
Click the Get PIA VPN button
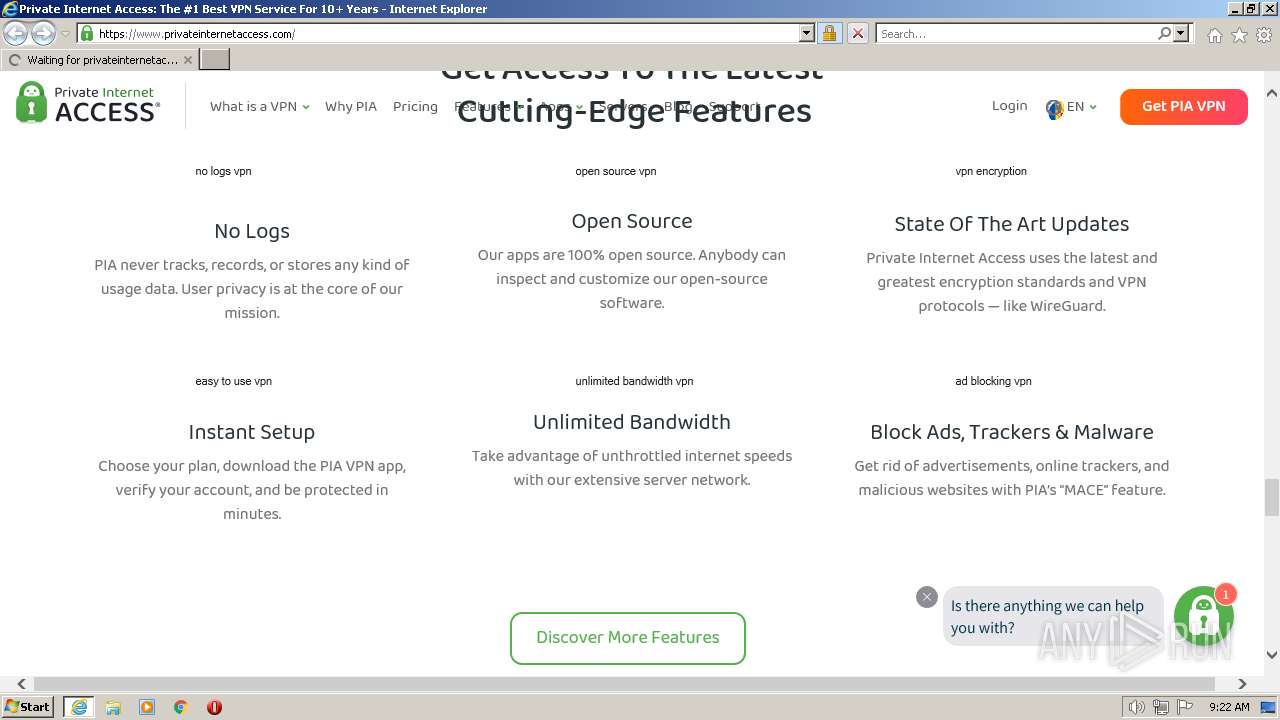(x=1184, y=106)
